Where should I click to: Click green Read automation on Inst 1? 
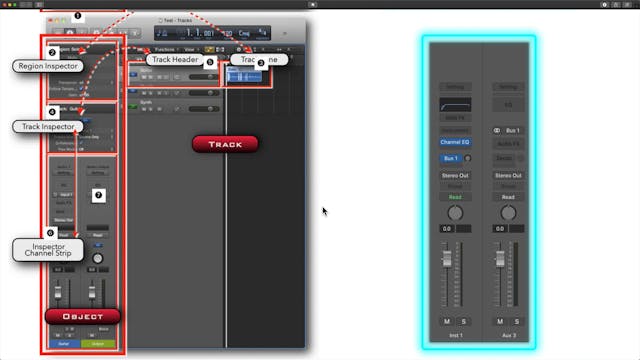click(455, 197)
